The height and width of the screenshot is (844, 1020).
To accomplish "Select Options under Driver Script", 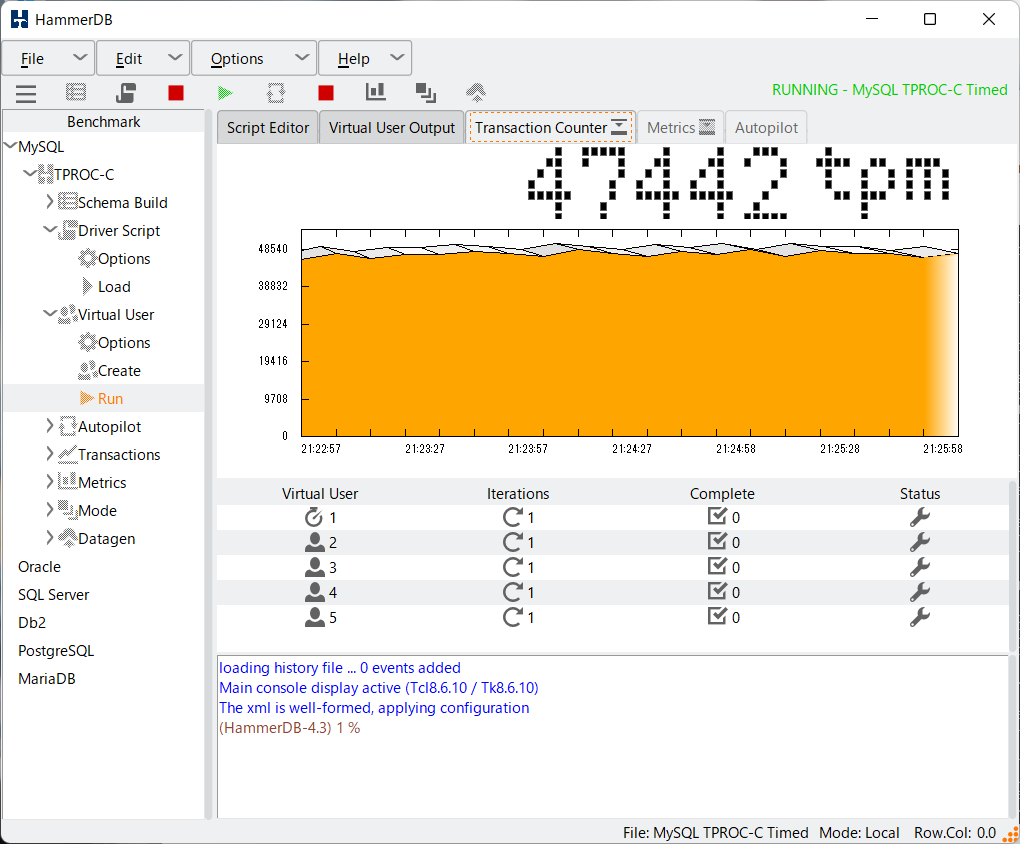I will [x=124, y=258].
